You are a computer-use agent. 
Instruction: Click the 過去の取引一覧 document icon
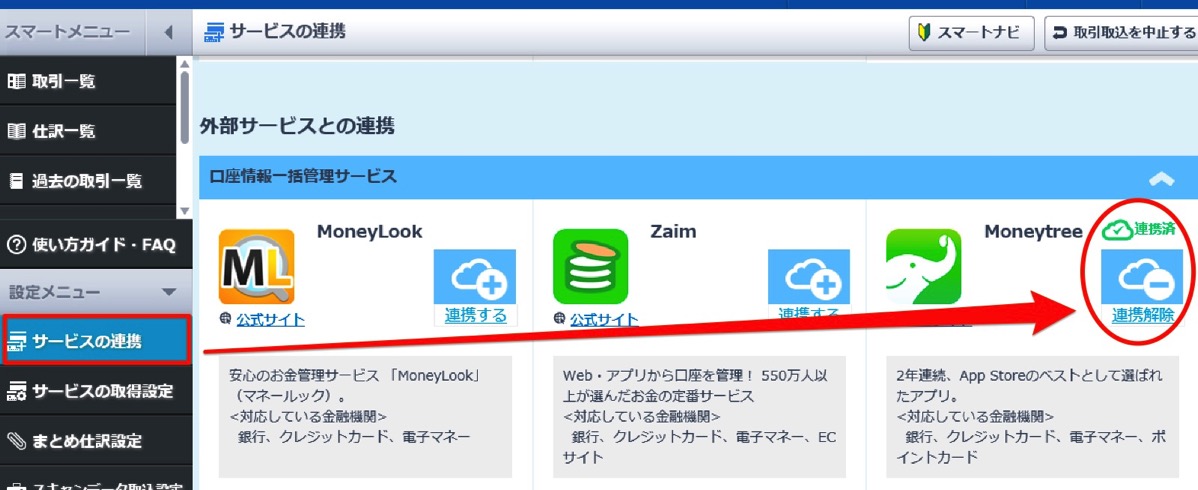pyautogui.click(x=15, y=181)
